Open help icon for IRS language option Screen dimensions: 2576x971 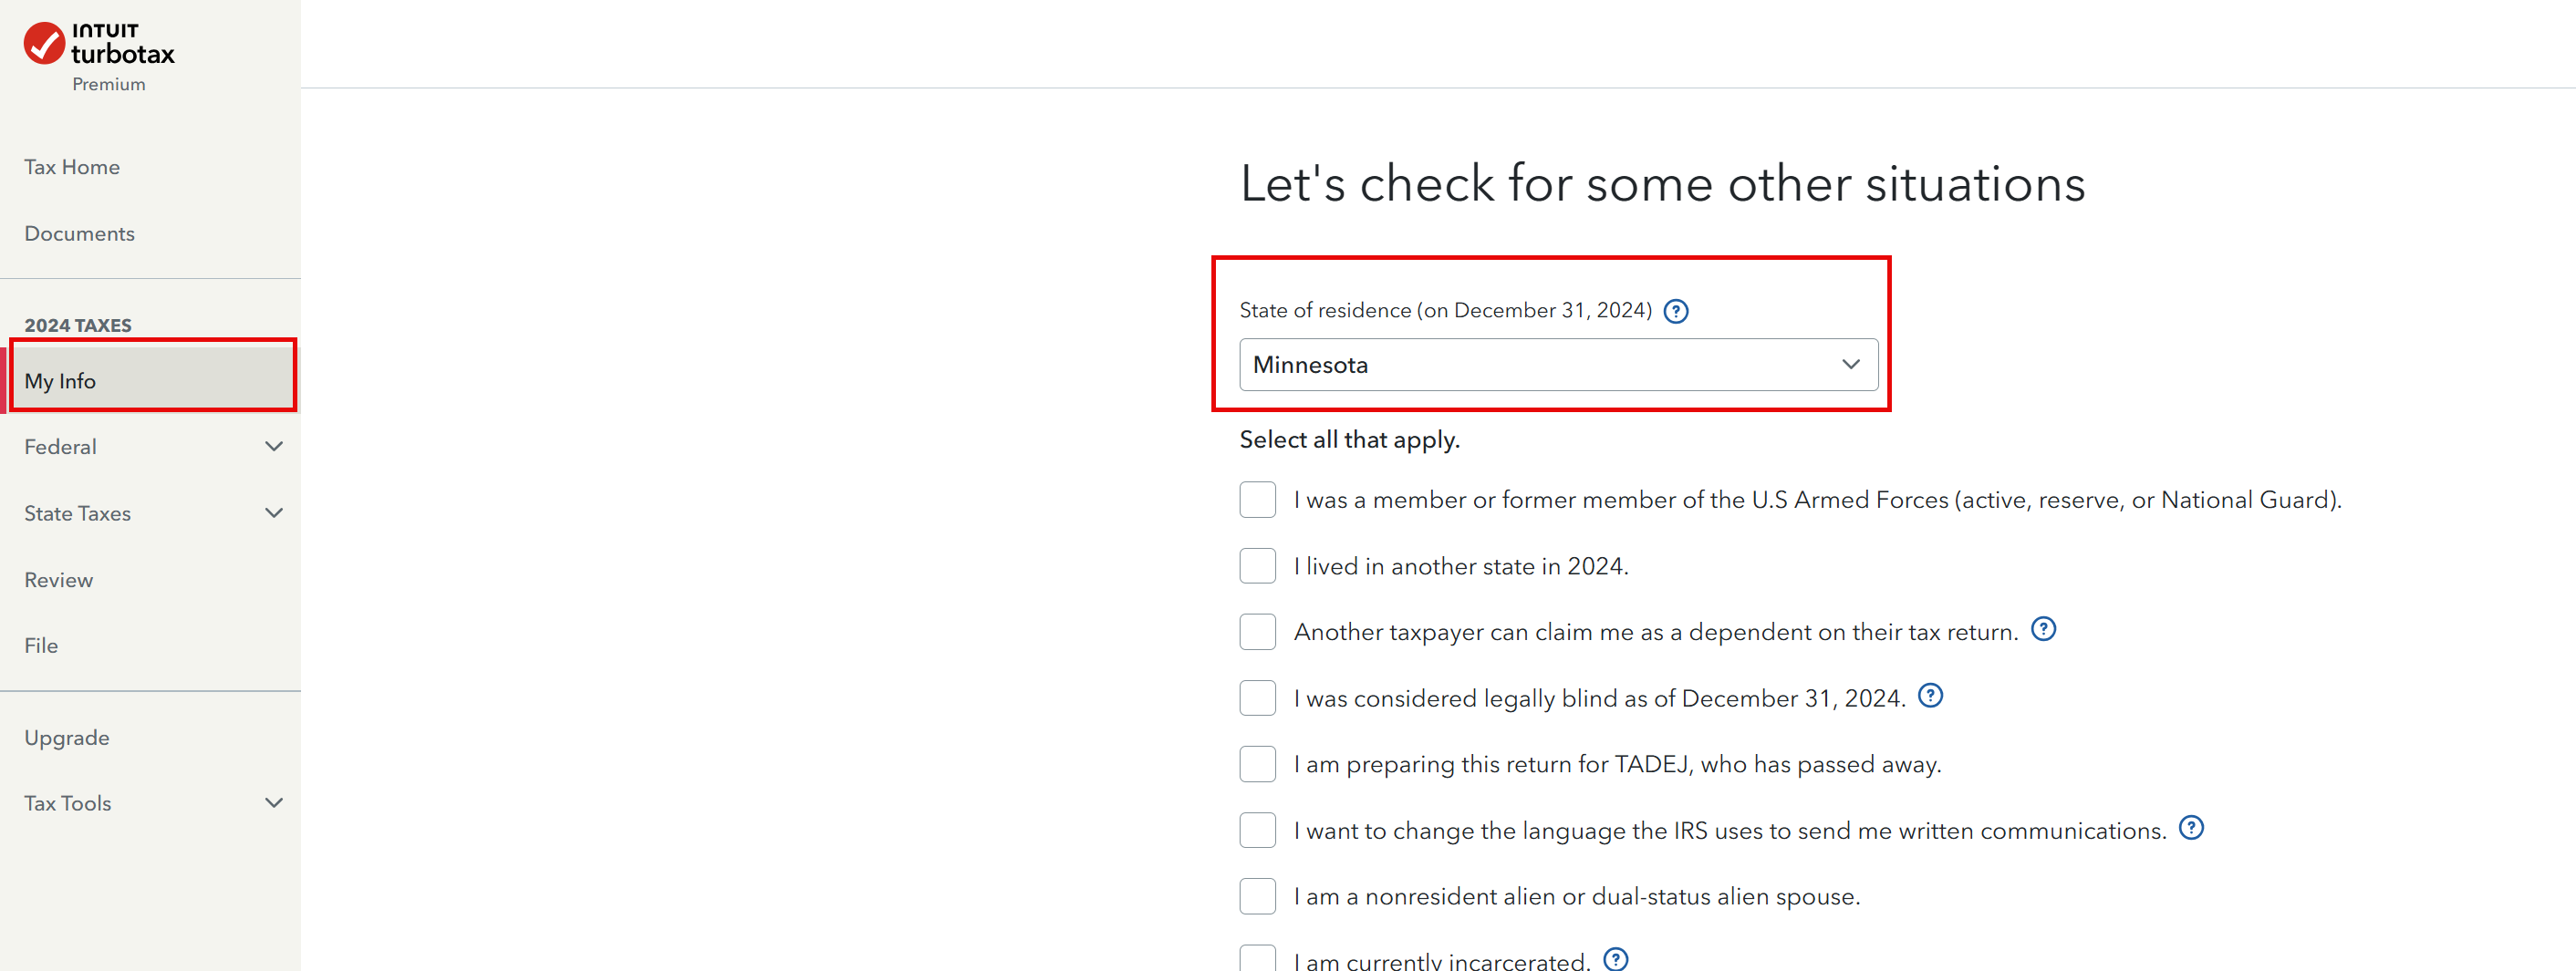click(x=2191, y=828)
